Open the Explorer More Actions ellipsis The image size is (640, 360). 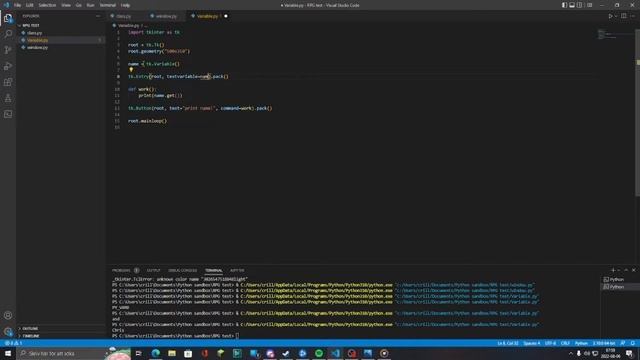98,16
